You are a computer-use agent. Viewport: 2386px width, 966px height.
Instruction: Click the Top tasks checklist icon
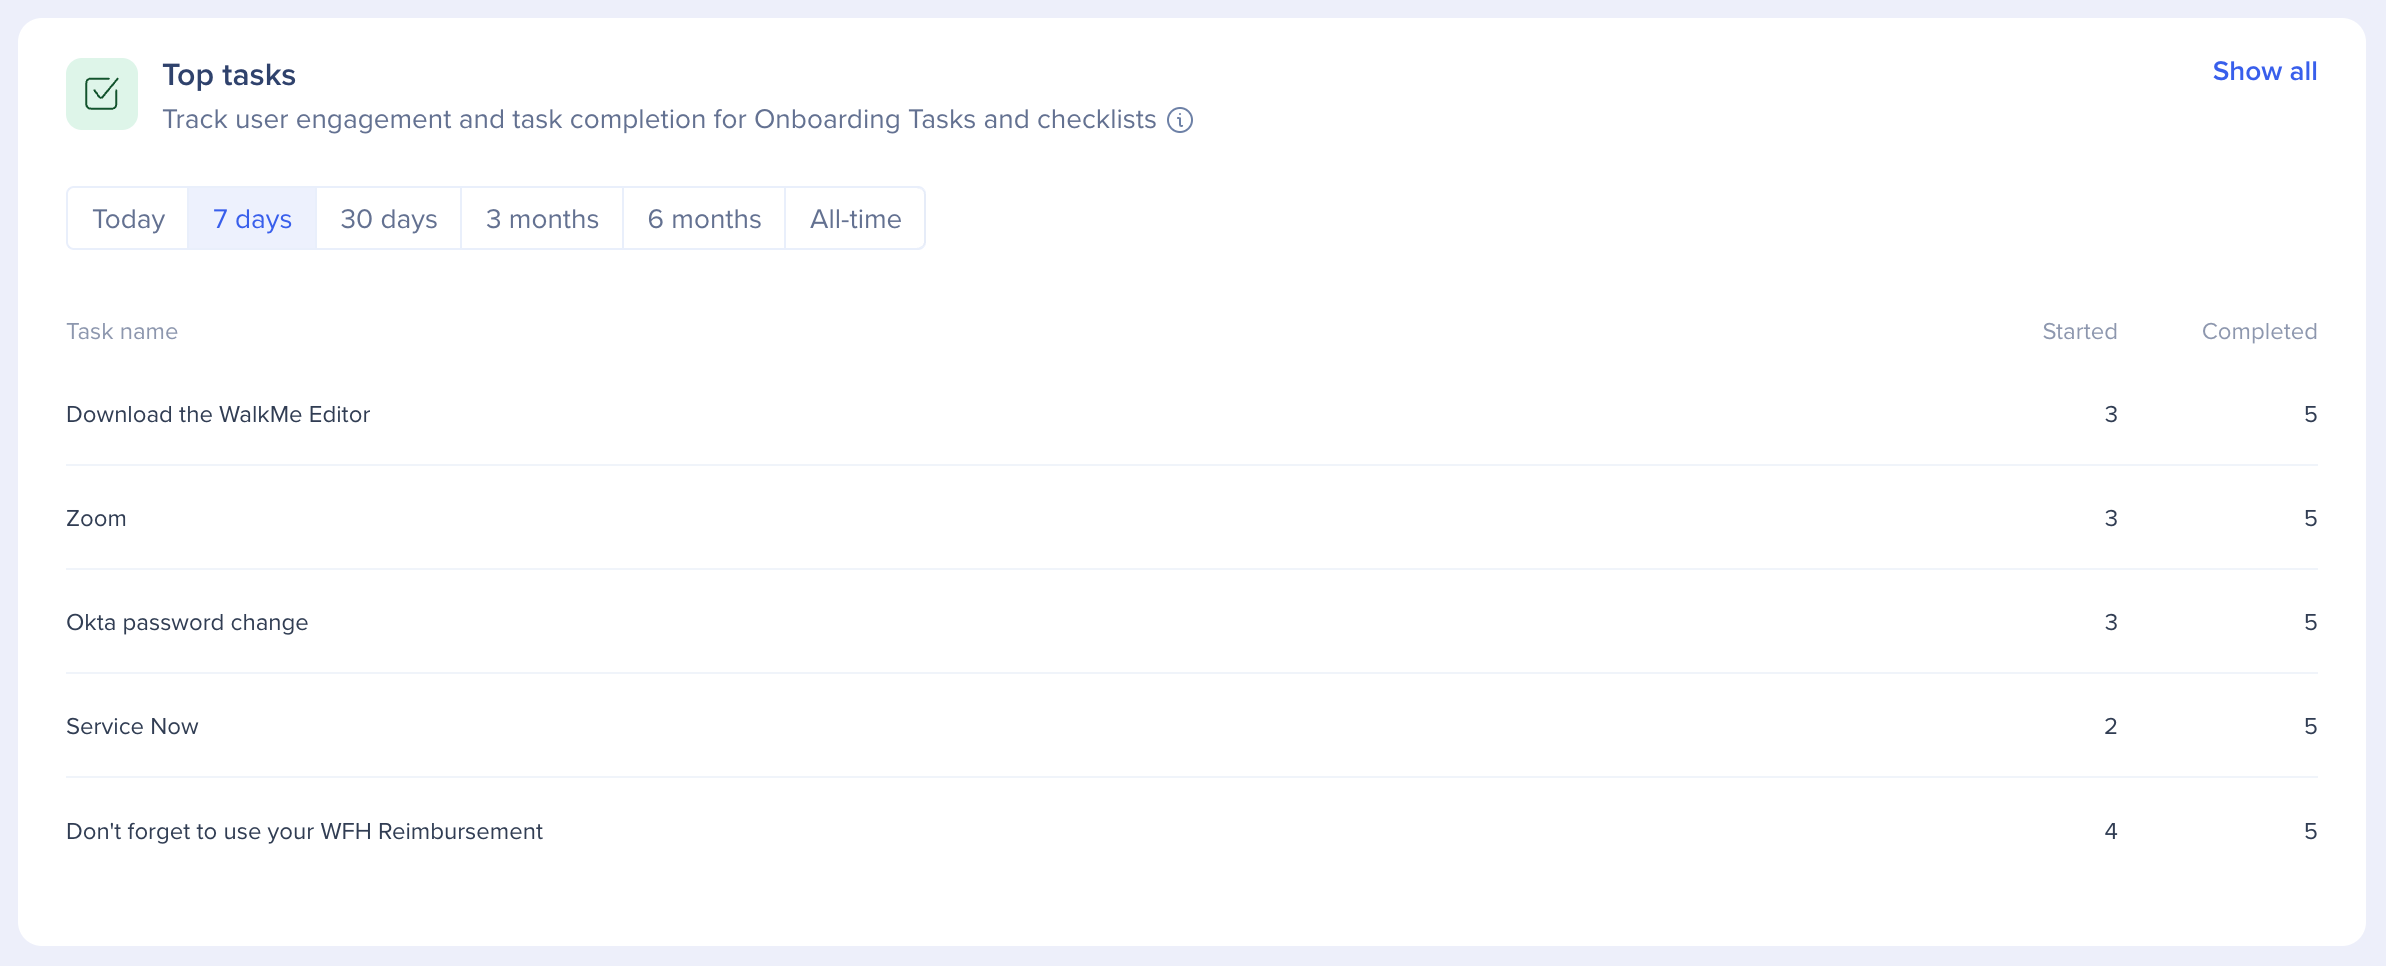click(x=102, y=94)
